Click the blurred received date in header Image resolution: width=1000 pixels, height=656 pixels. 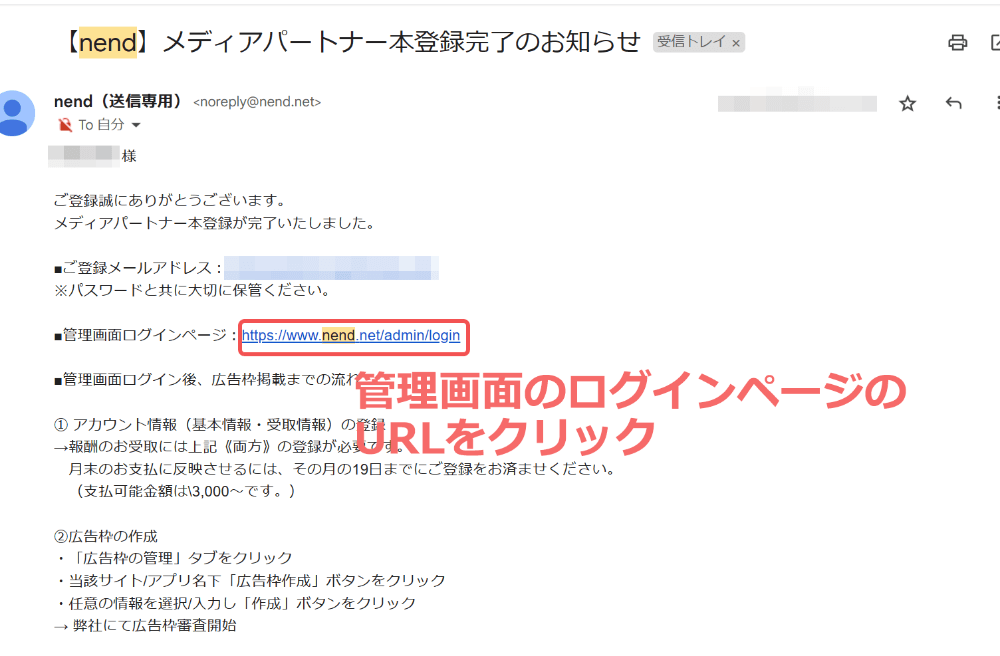point(797,103)
